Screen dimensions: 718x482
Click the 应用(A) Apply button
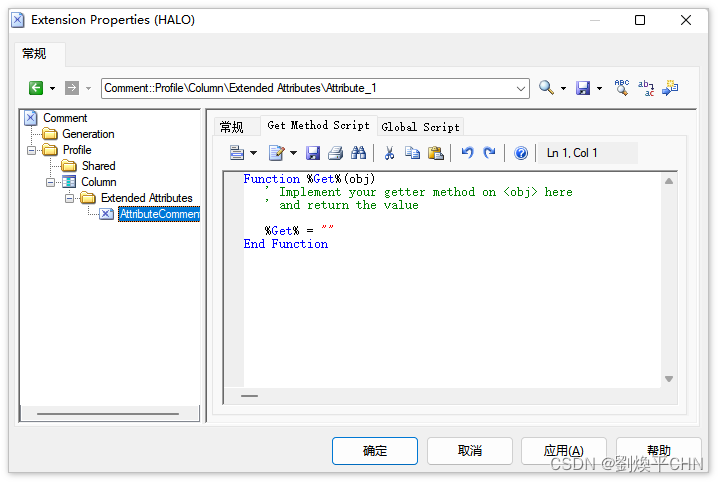(x=564, y=451)
